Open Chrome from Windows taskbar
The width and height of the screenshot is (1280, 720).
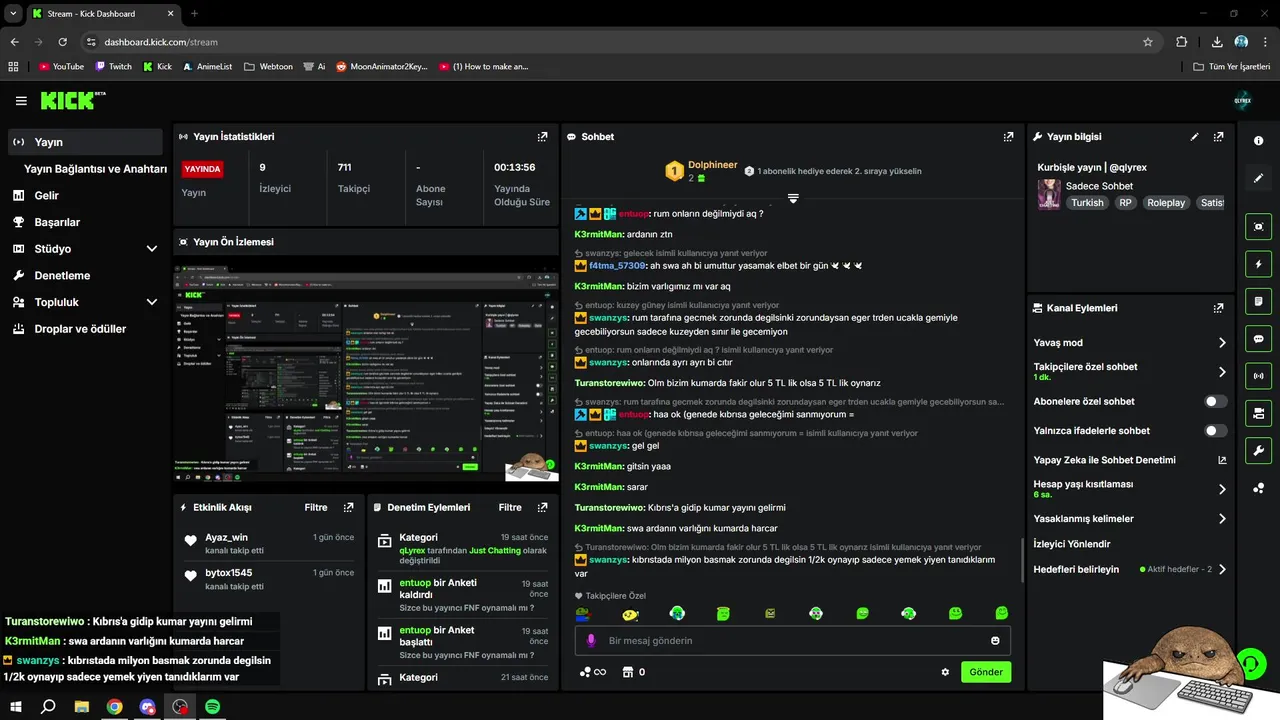(114, 706)
